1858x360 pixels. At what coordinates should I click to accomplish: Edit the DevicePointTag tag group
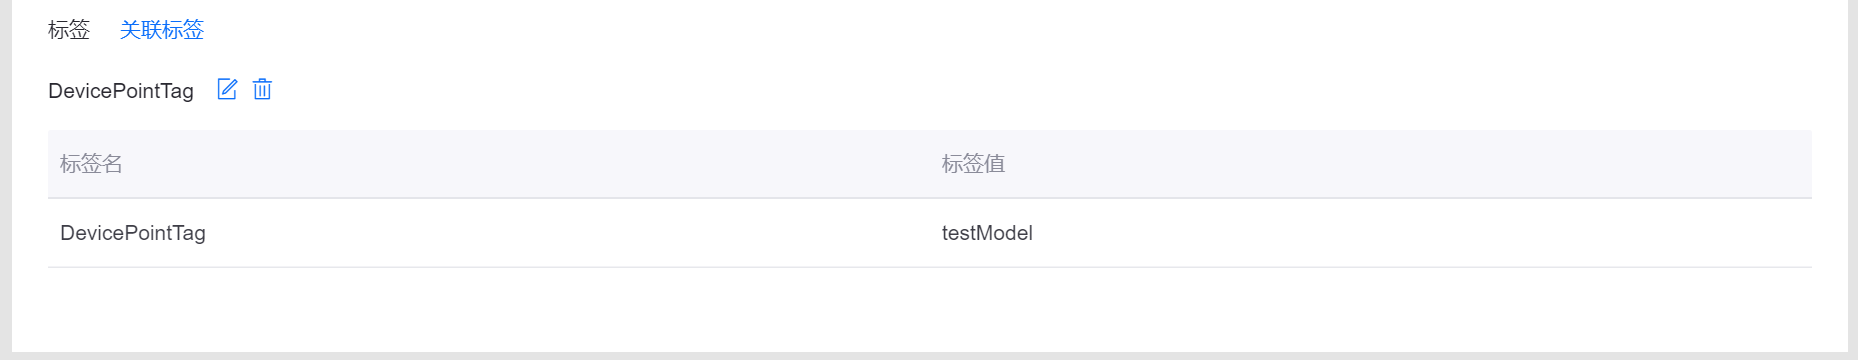pos(227,89)
